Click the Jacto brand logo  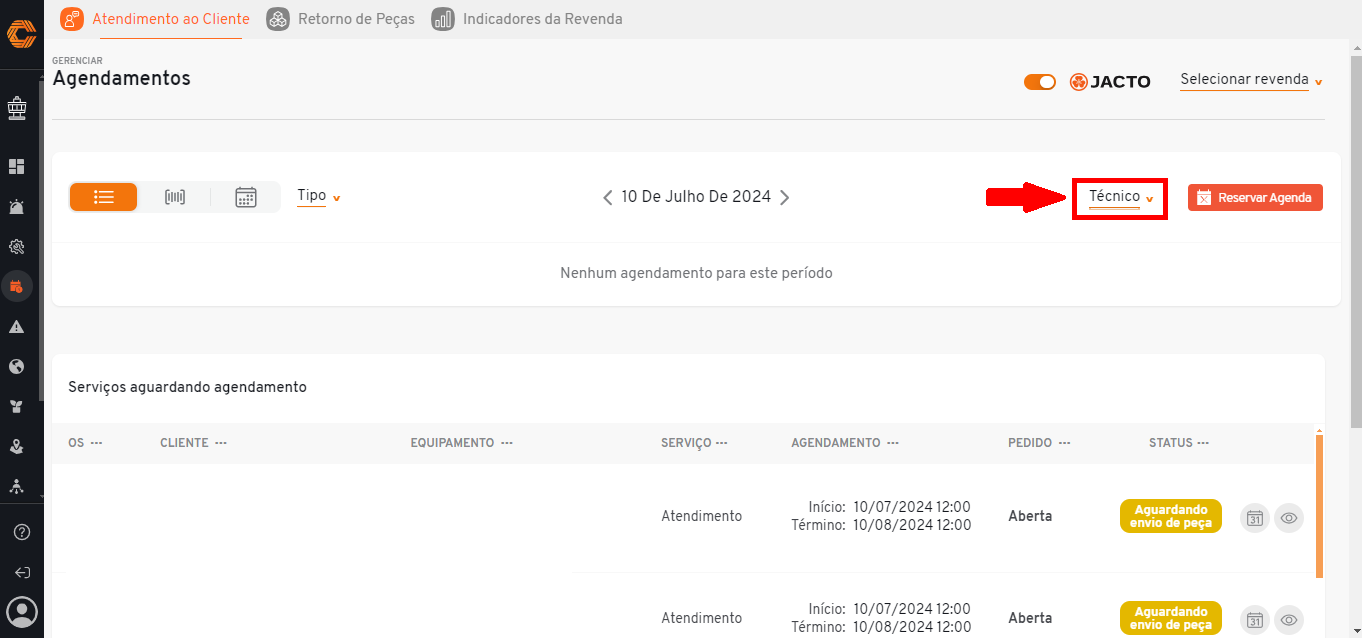[1110, 82]
